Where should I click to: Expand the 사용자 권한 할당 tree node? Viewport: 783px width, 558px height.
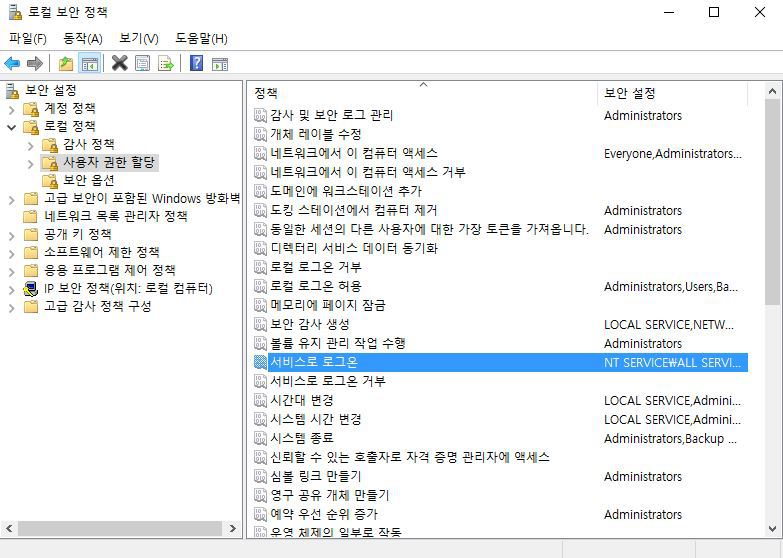point(30,163)
